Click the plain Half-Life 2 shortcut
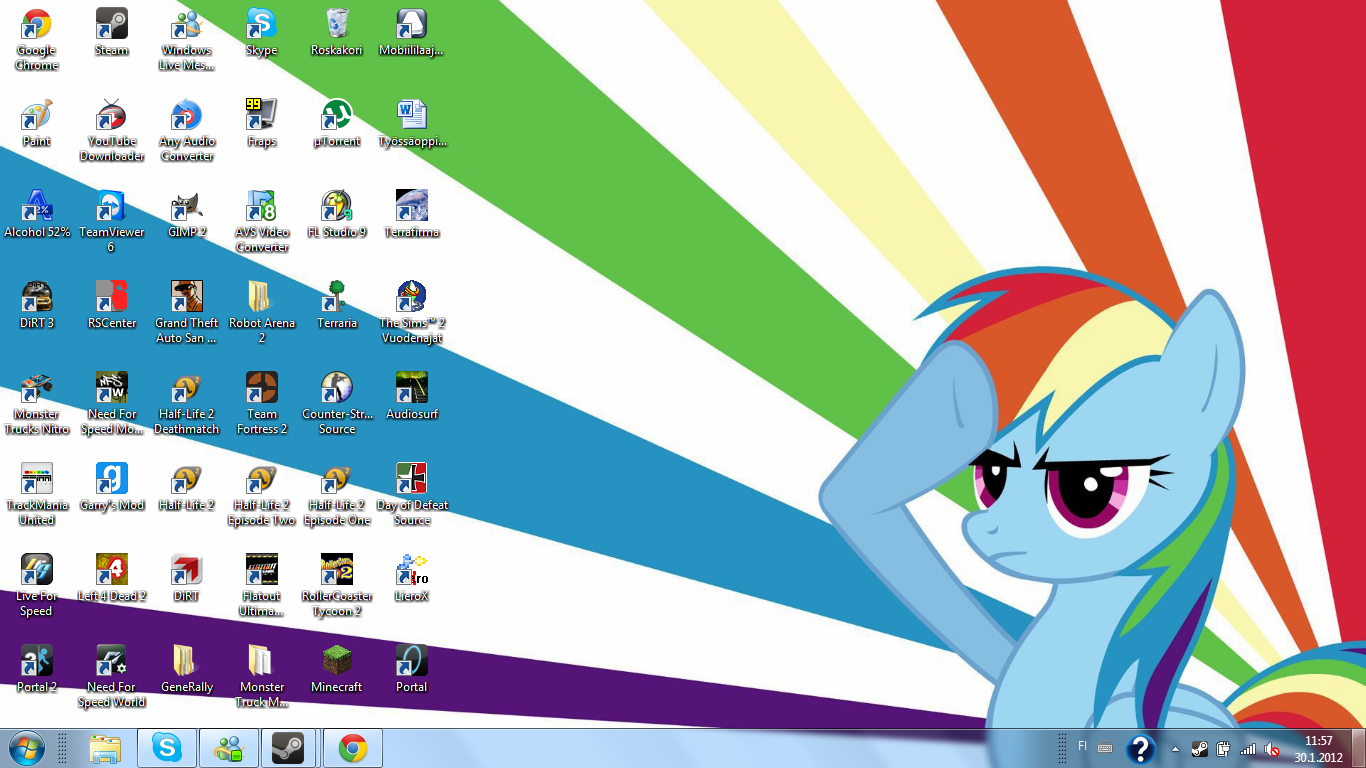This screenshot has width=1366, height=768. pyautogui.click(x=187, y=488)
